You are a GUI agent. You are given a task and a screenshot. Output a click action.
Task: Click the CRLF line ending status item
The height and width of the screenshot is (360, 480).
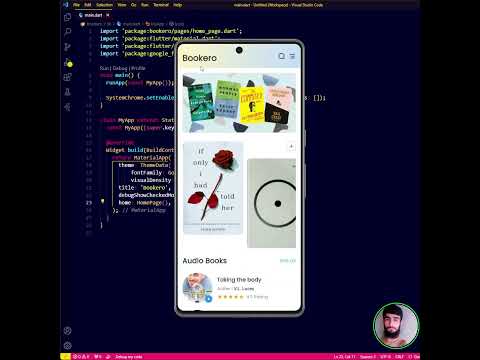[400, 357]
